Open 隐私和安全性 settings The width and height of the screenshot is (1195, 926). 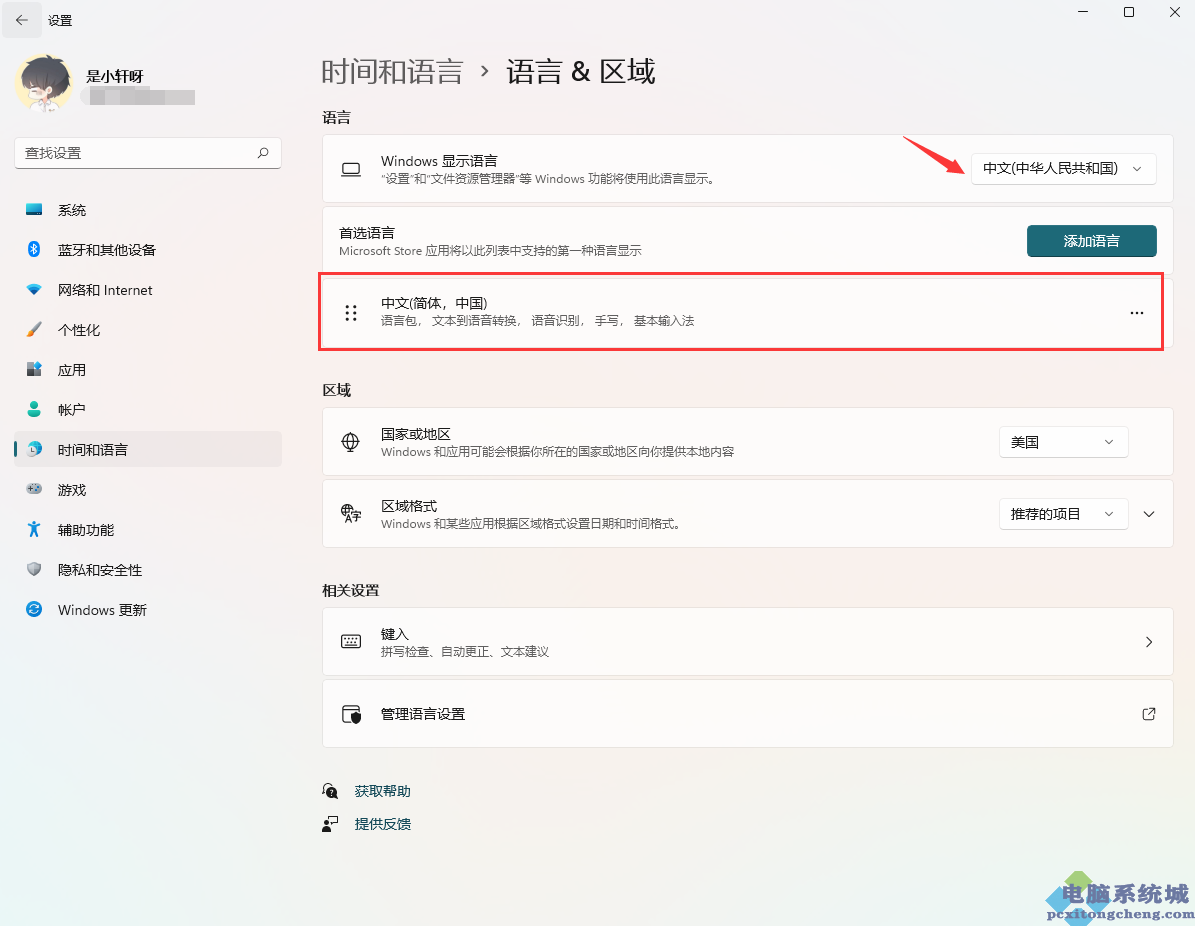pyautogui.click(x=148, y=570)
